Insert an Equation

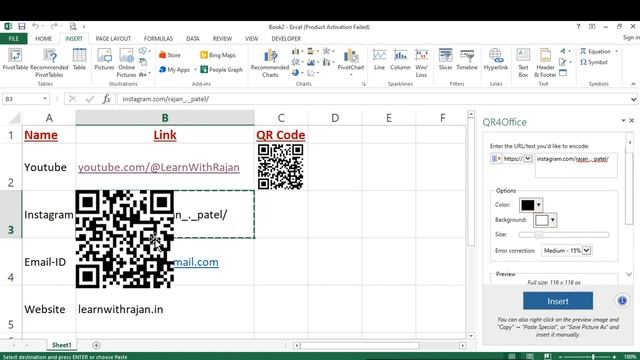tap(596, 51)
